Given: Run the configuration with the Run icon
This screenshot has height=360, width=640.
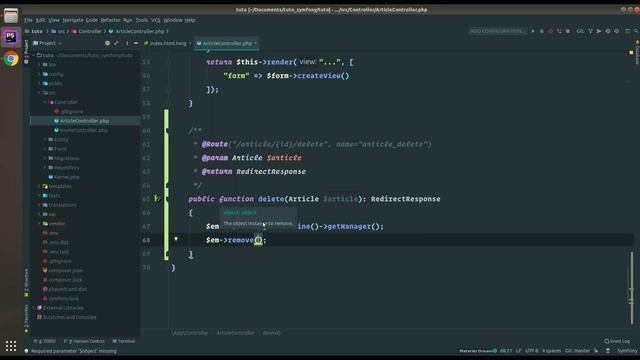Looking at the screenshot, I should (x=533, y=31).
